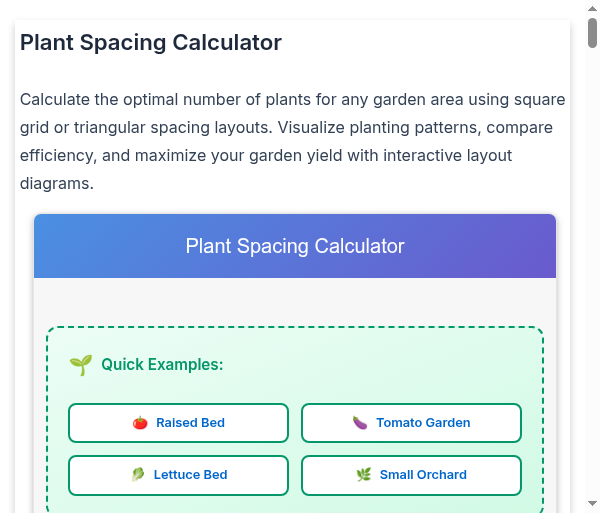The width and height of the screenshot is (600, 513).
Task: Click the herb leaf icon on Small Orchard
Action: pos(364,474)
